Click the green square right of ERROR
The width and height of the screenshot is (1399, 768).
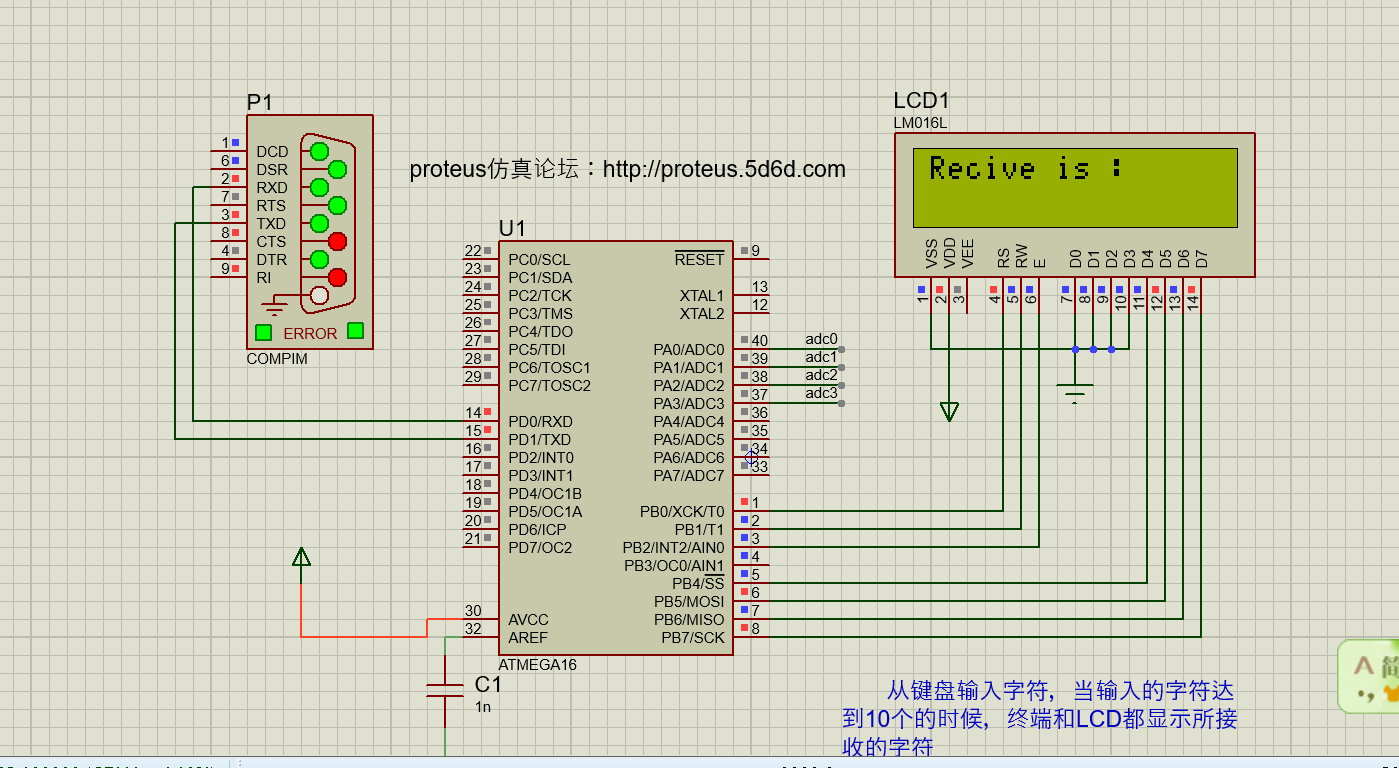click(x=355, y=331)
